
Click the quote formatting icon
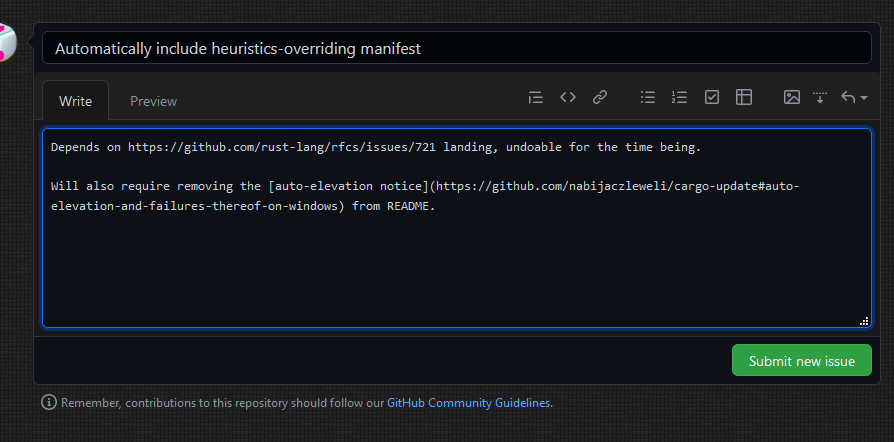click(x=536, y=97)
